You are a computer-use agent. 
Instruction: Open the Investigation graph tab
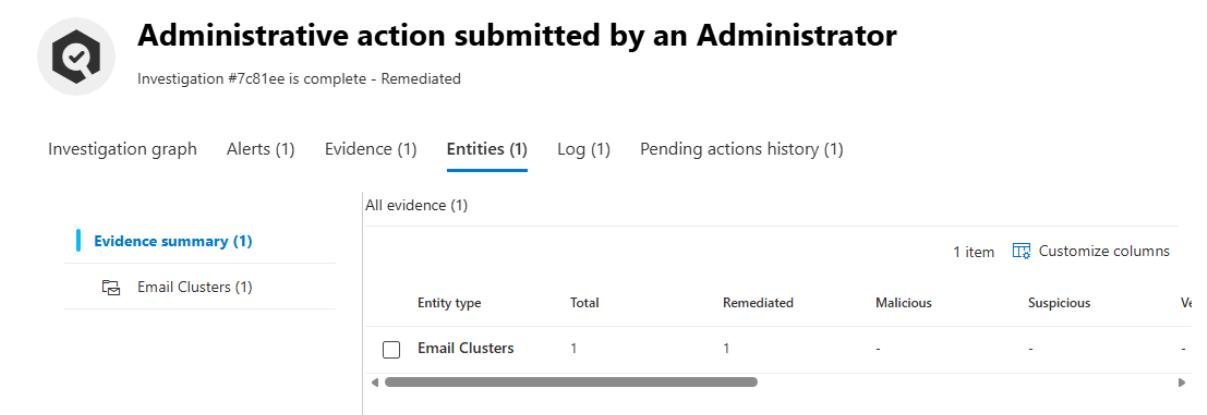122,150
